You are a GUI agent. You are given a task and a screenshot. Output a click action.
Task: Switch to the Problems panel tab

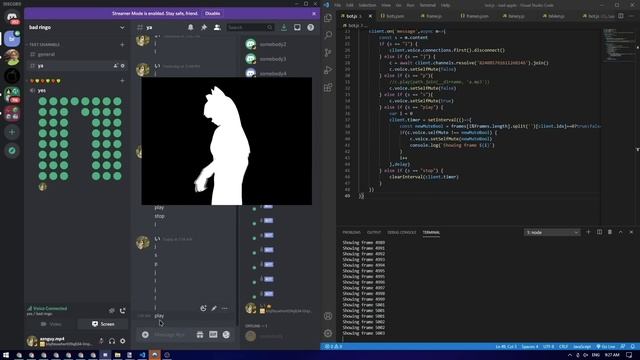(x=351, y=232)
